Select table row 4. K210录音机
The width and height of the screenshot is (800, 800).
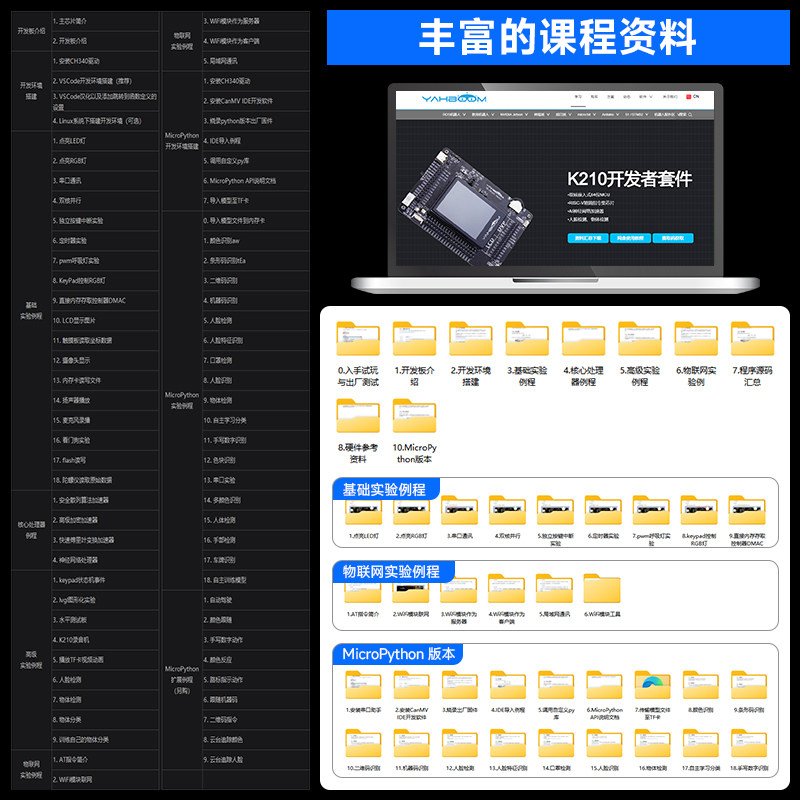105,640
